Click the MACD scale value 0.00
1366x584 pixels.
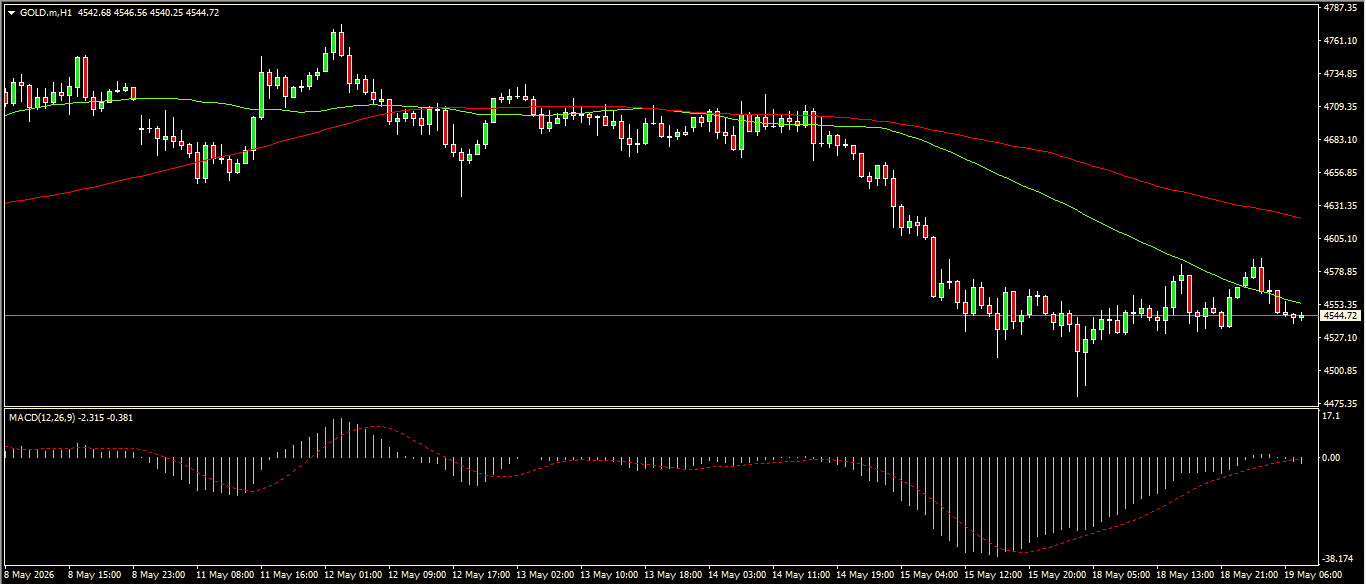[x=1332, y=458]
